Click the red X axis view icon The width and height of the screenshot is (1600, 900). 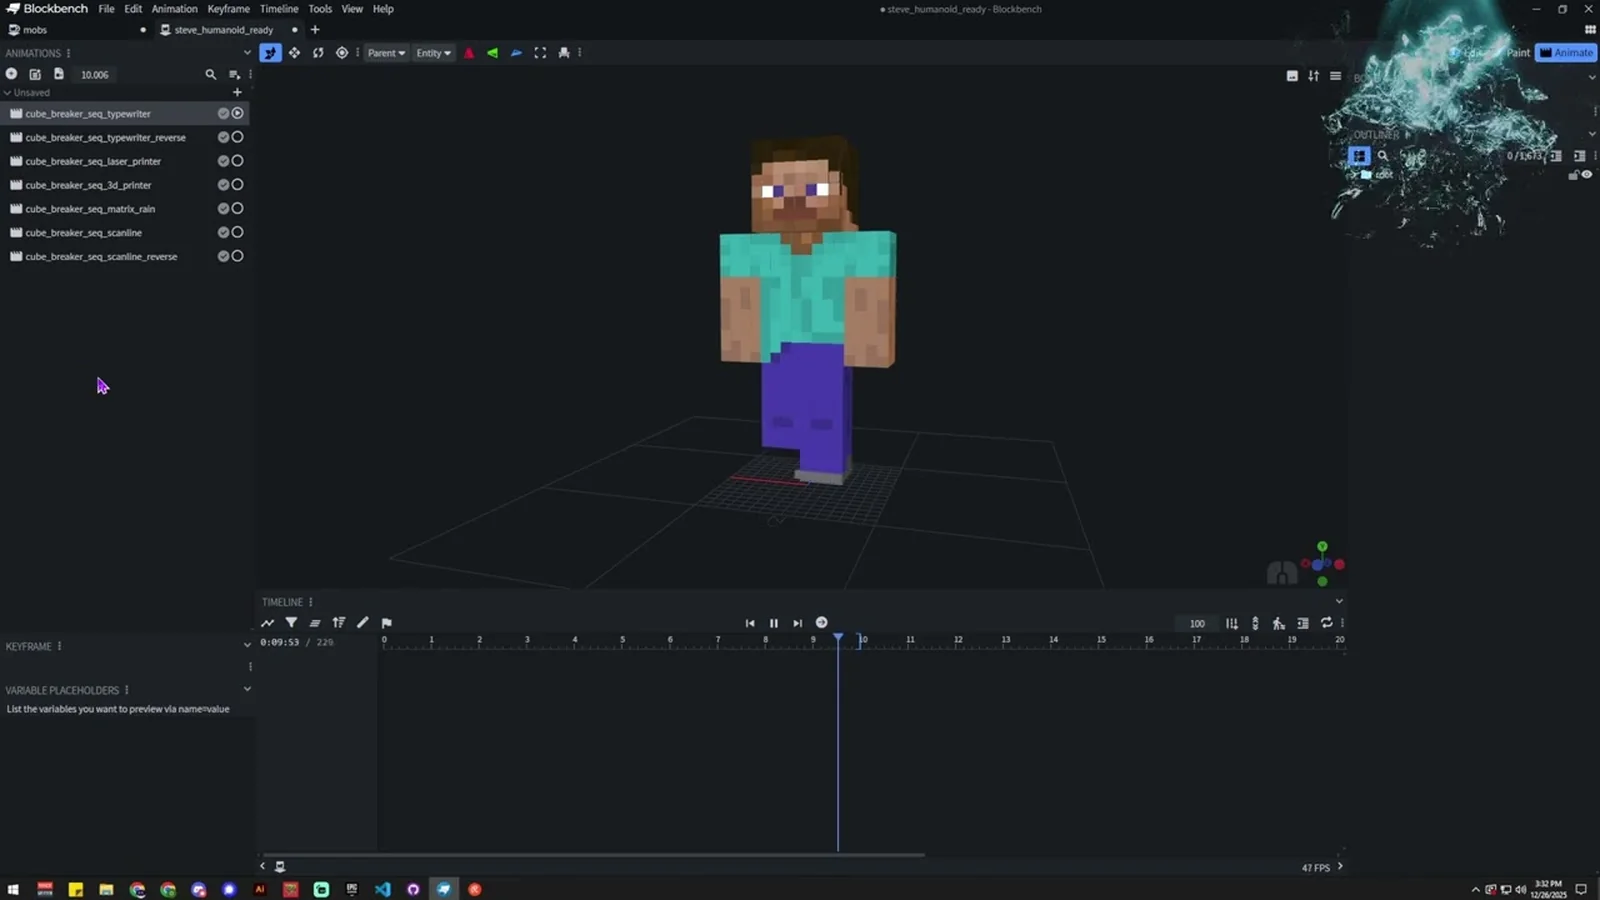click(x=469, y=53)
